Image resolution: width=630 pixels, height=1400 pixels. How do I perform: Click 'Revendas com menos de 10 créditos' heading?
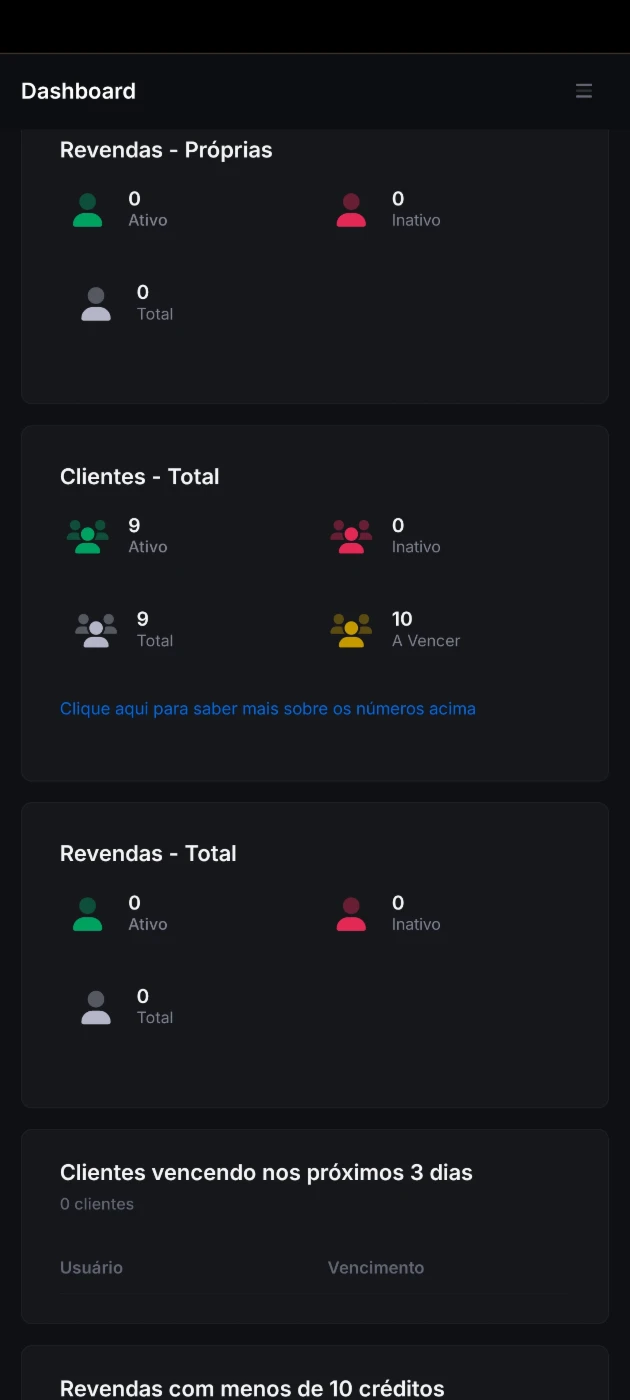(x=252, y=1388)
